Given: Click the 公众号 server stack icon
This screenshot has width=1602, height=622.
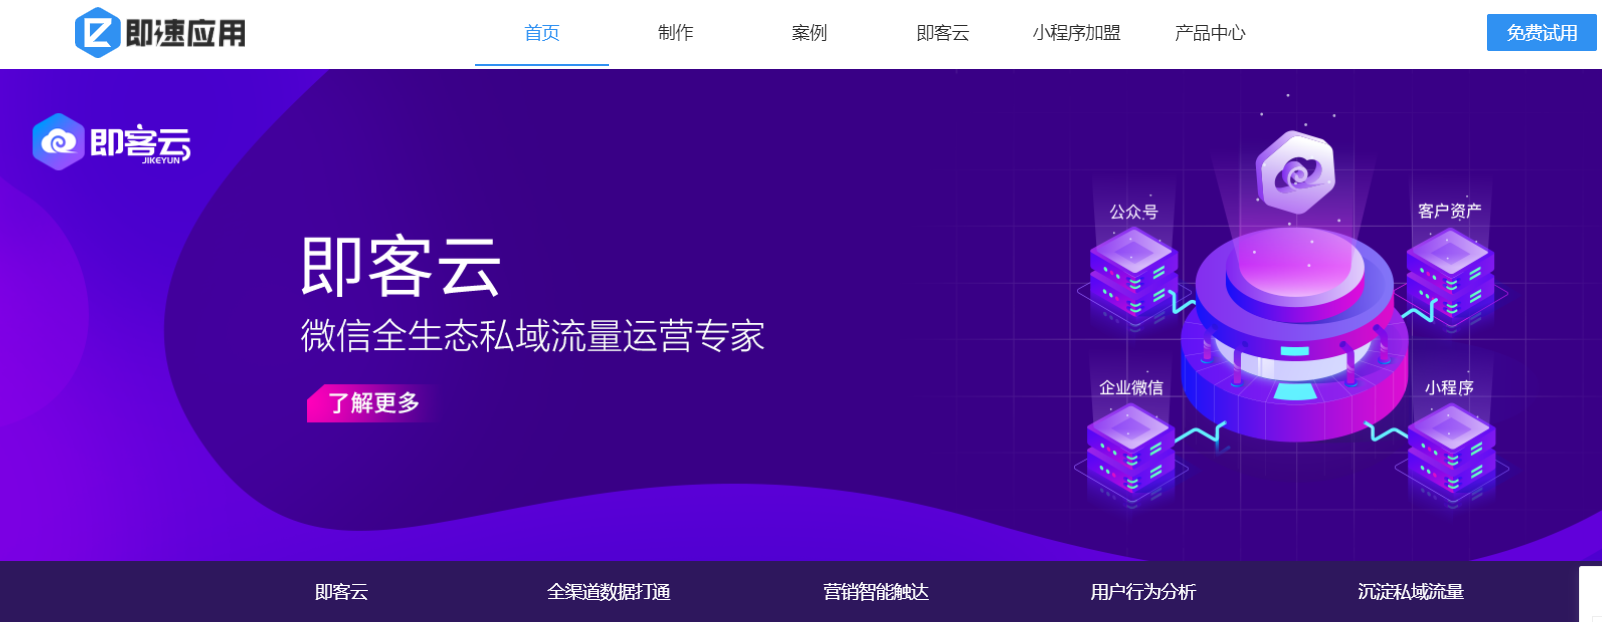Looking at the screenshot, I should [1133, 273].
